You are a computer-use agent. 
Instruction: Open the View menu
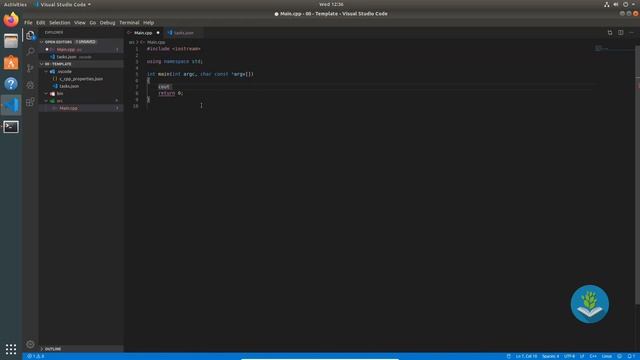tap(80, 23)
